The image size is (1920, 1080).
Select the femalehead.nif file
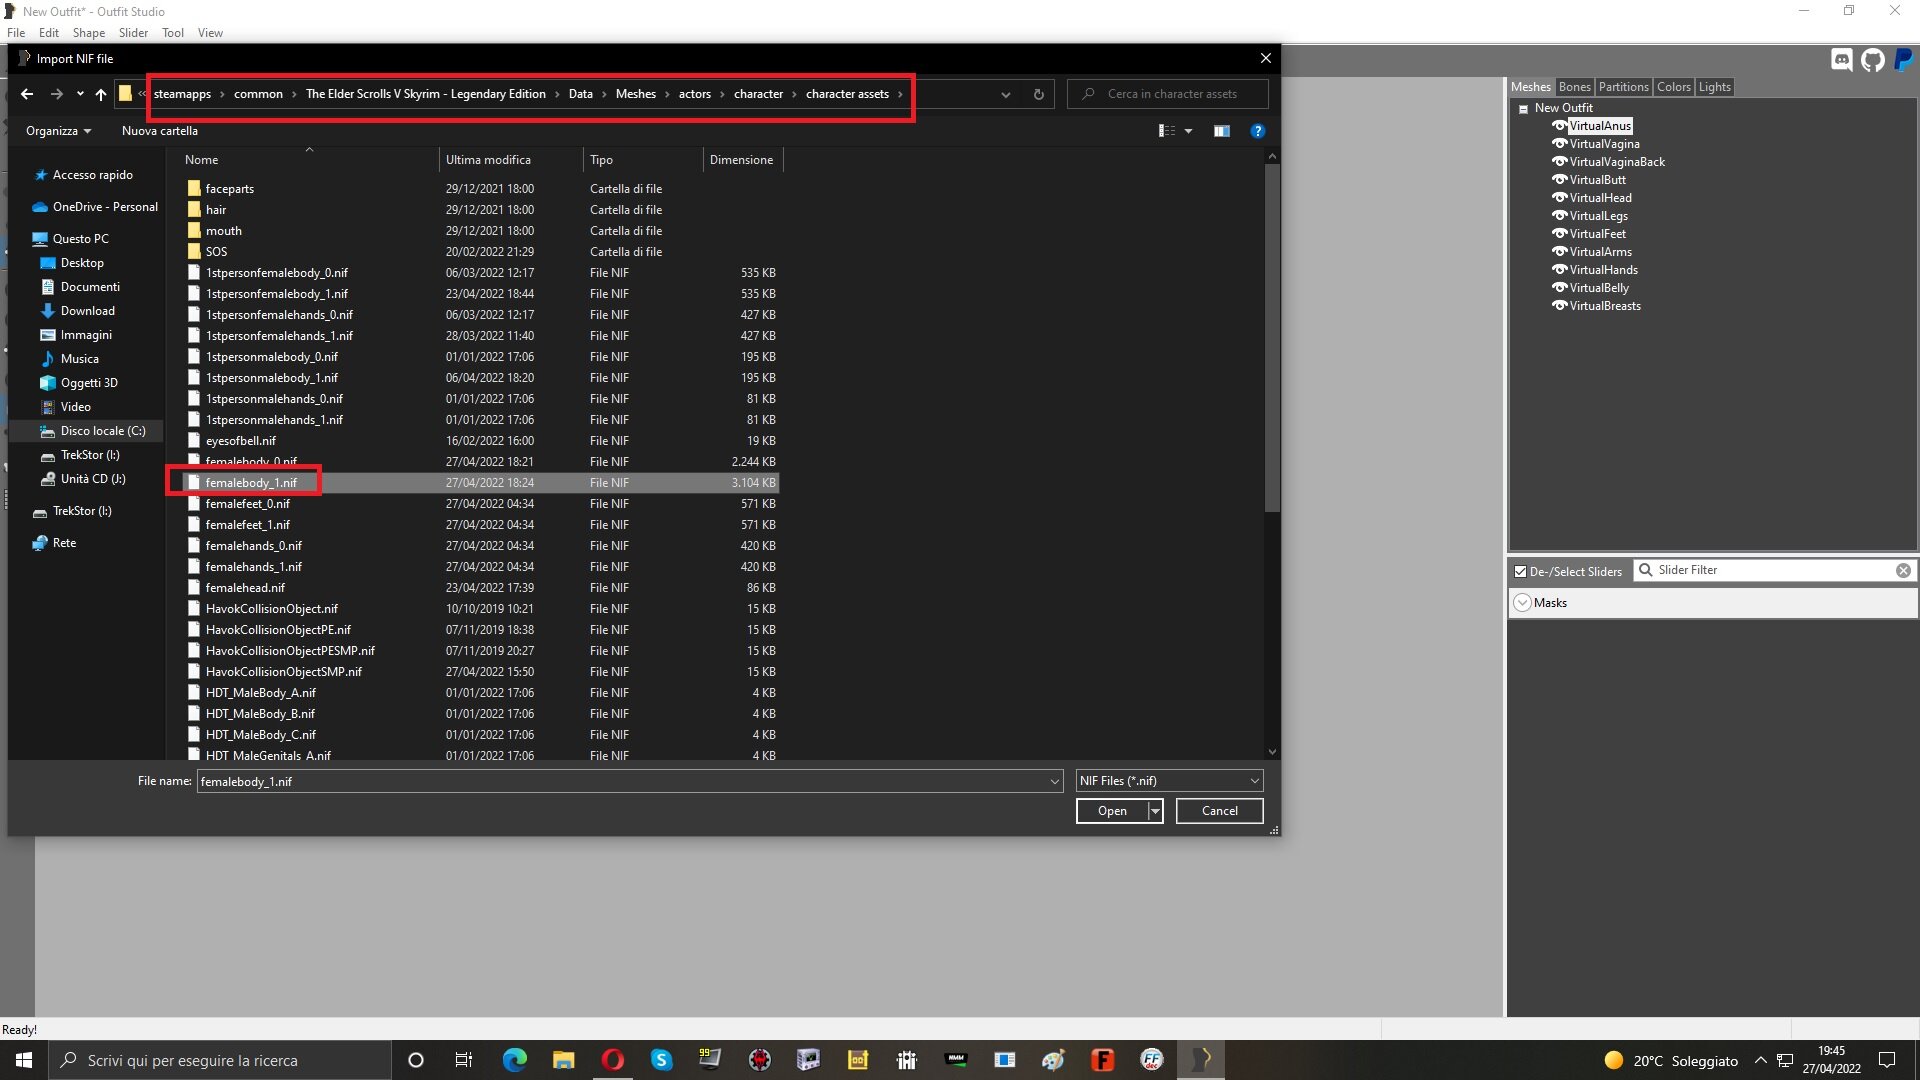[245, 588]
